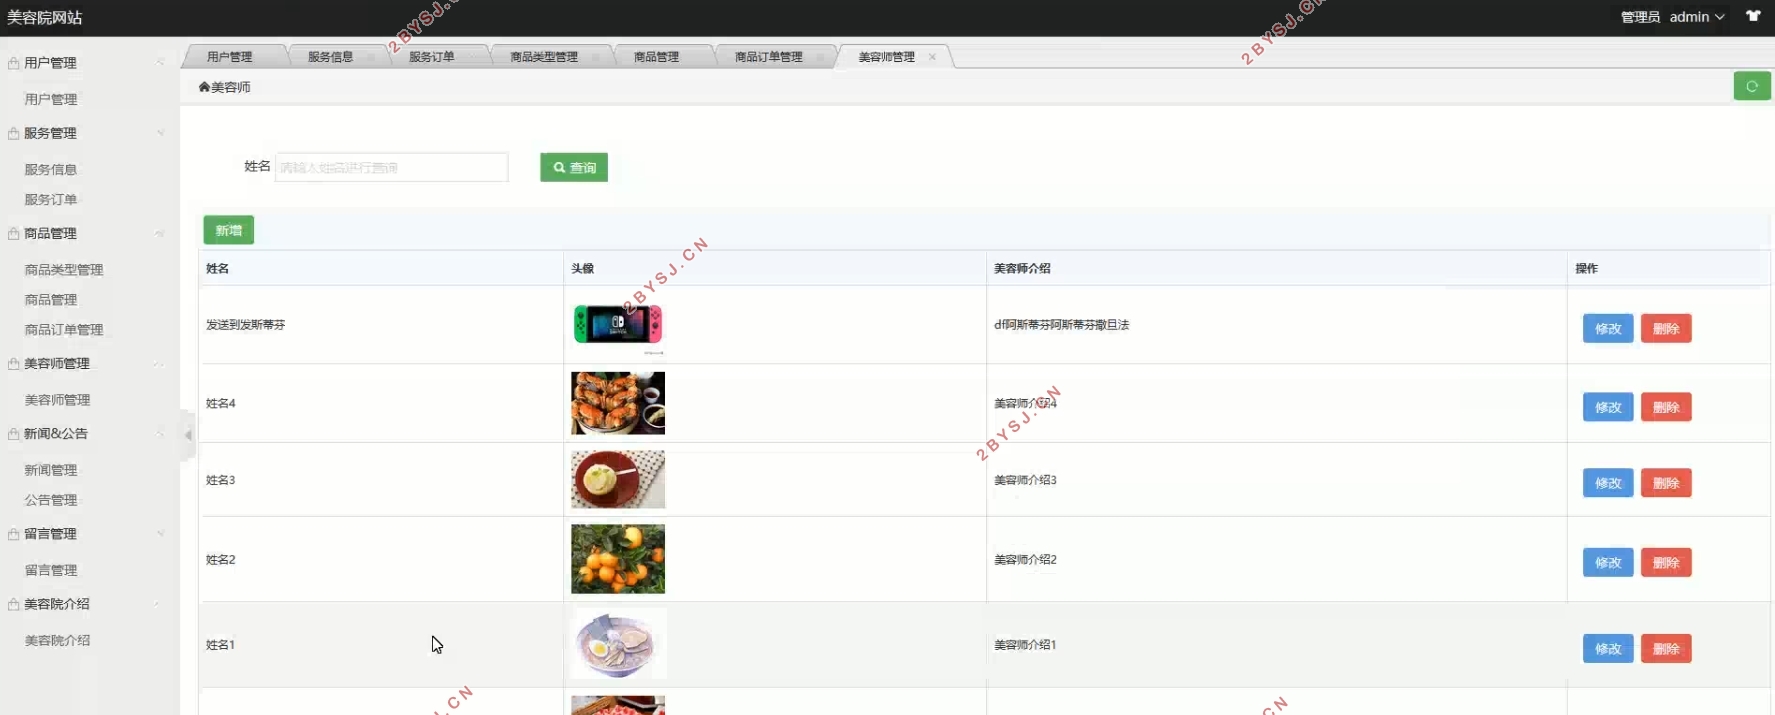Click the lock icon beside 用户管理 group
1775x715 pixels.
click(x=13, y=63)
